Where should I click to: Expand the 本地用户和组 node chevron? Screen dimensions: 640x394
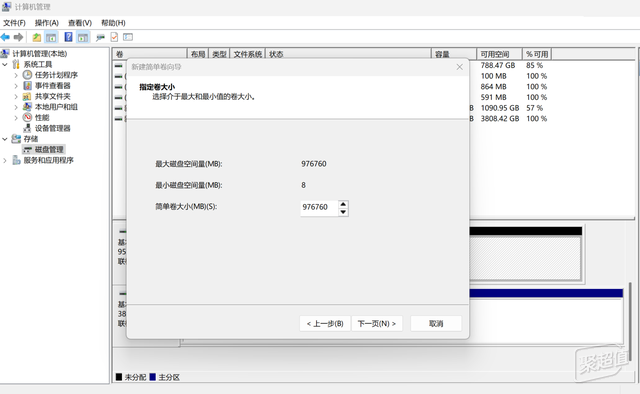click(16, 107)
